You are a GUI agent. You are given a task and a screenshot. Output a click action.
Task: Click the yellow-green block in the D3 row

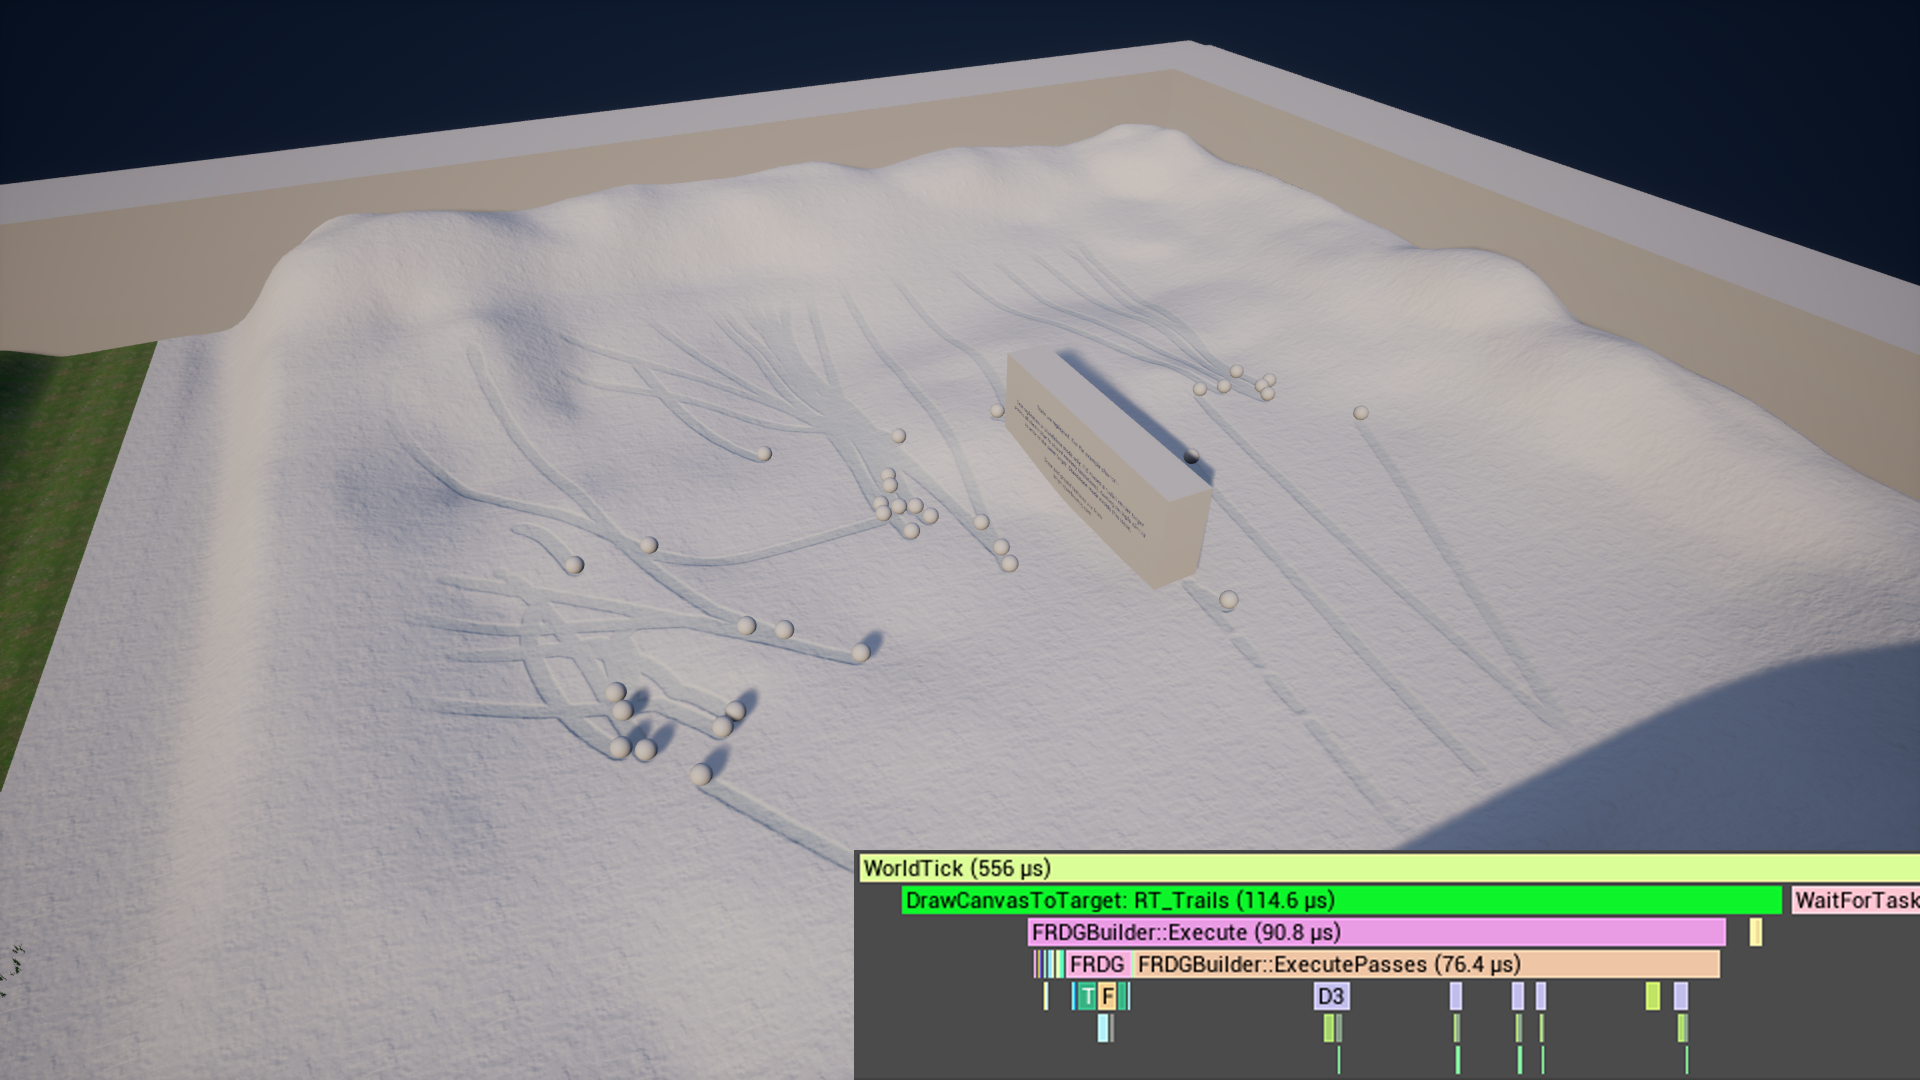[x=1652, y=996]
